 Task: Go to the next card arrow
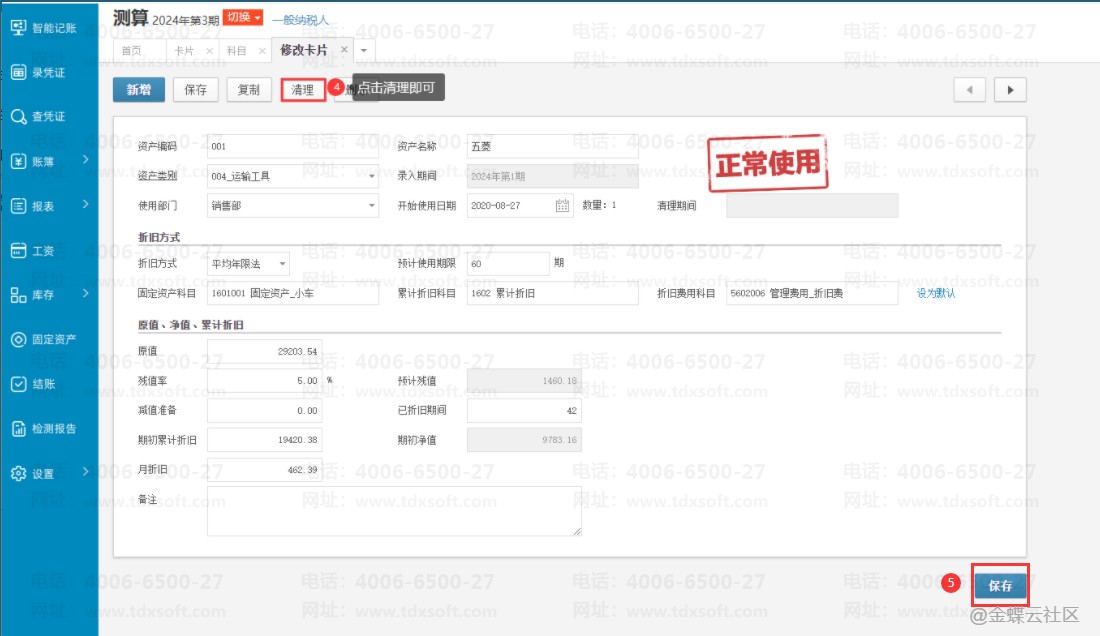pos(1010,89)
